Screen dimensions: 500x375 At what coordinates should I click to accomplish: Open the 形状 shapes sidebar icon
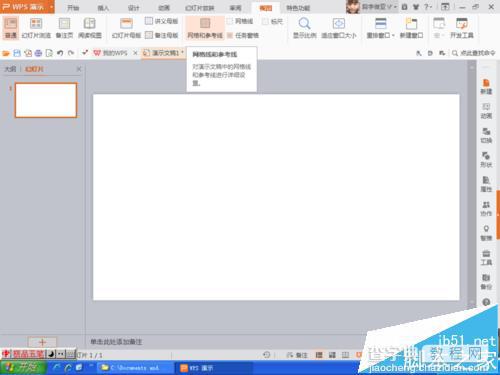[x=486, y=160]
